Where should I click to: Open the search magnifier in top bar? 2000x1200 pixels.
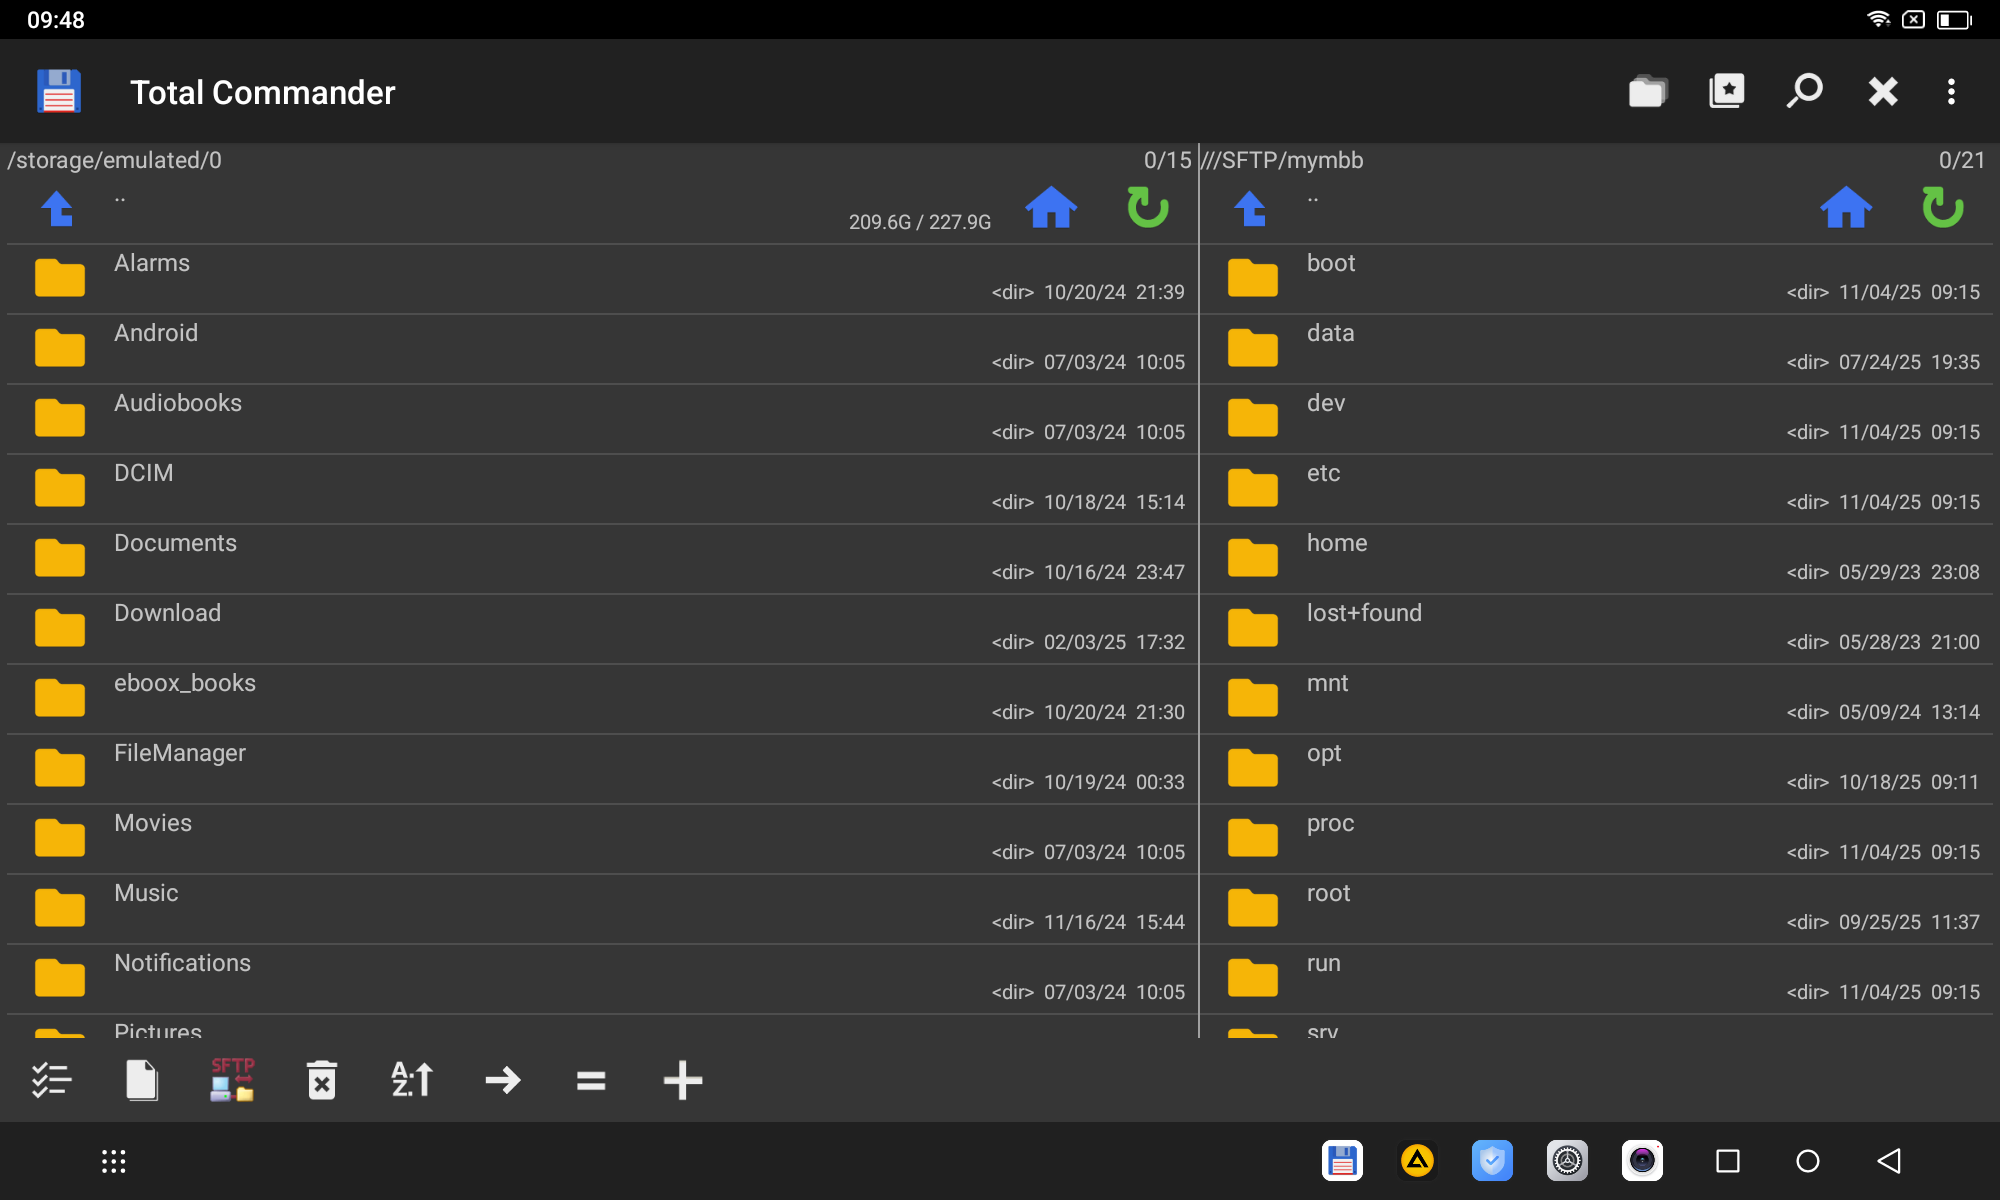[x=1805, y=92]
